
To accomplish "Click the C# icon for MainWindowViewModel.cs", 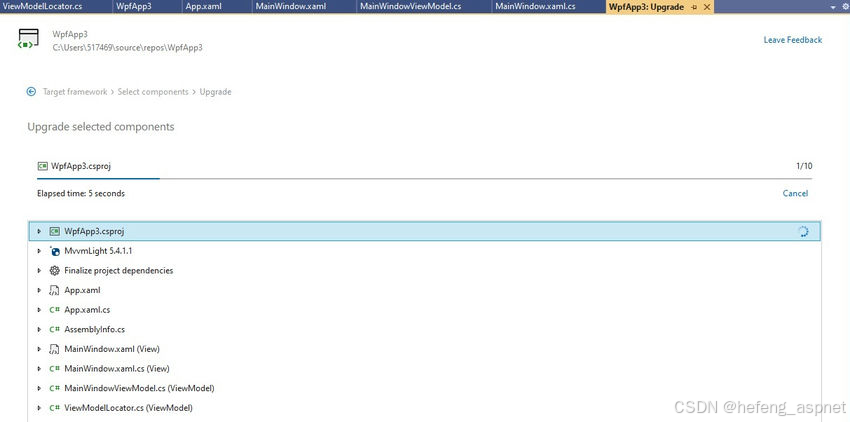I will point(54,388).
